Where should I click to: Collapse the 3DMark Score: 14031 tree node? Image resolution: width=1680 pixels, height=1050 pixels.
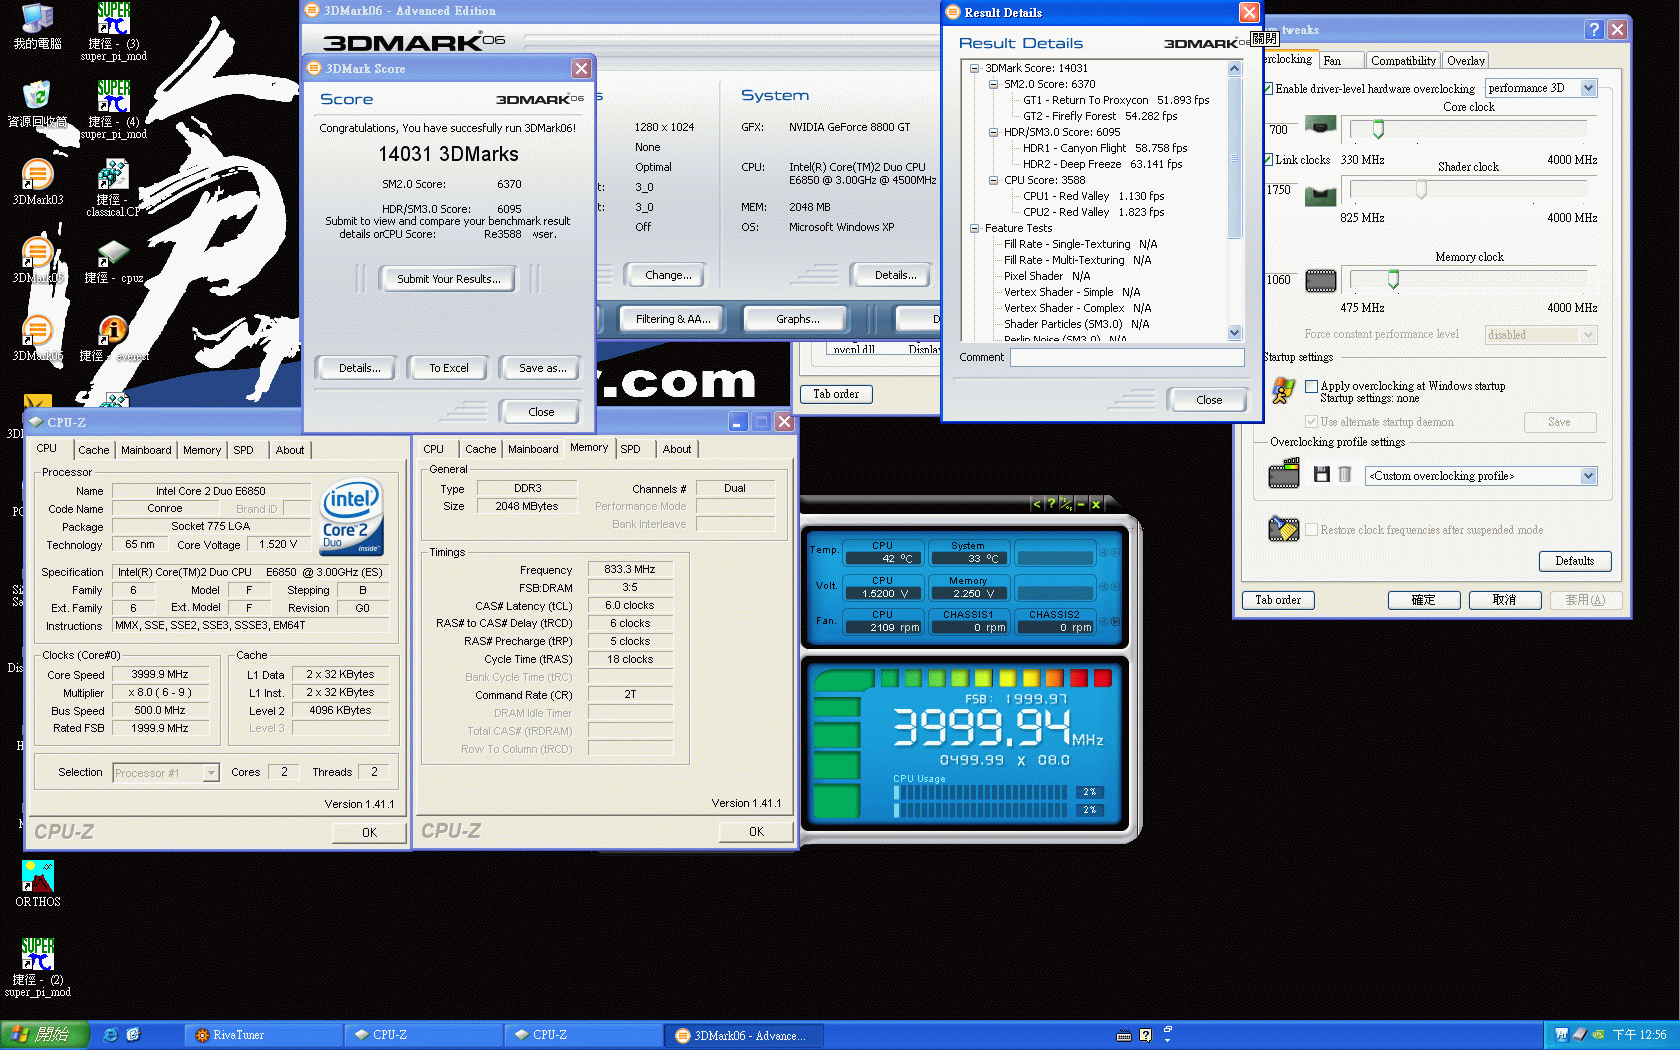(x=975, y=68)
